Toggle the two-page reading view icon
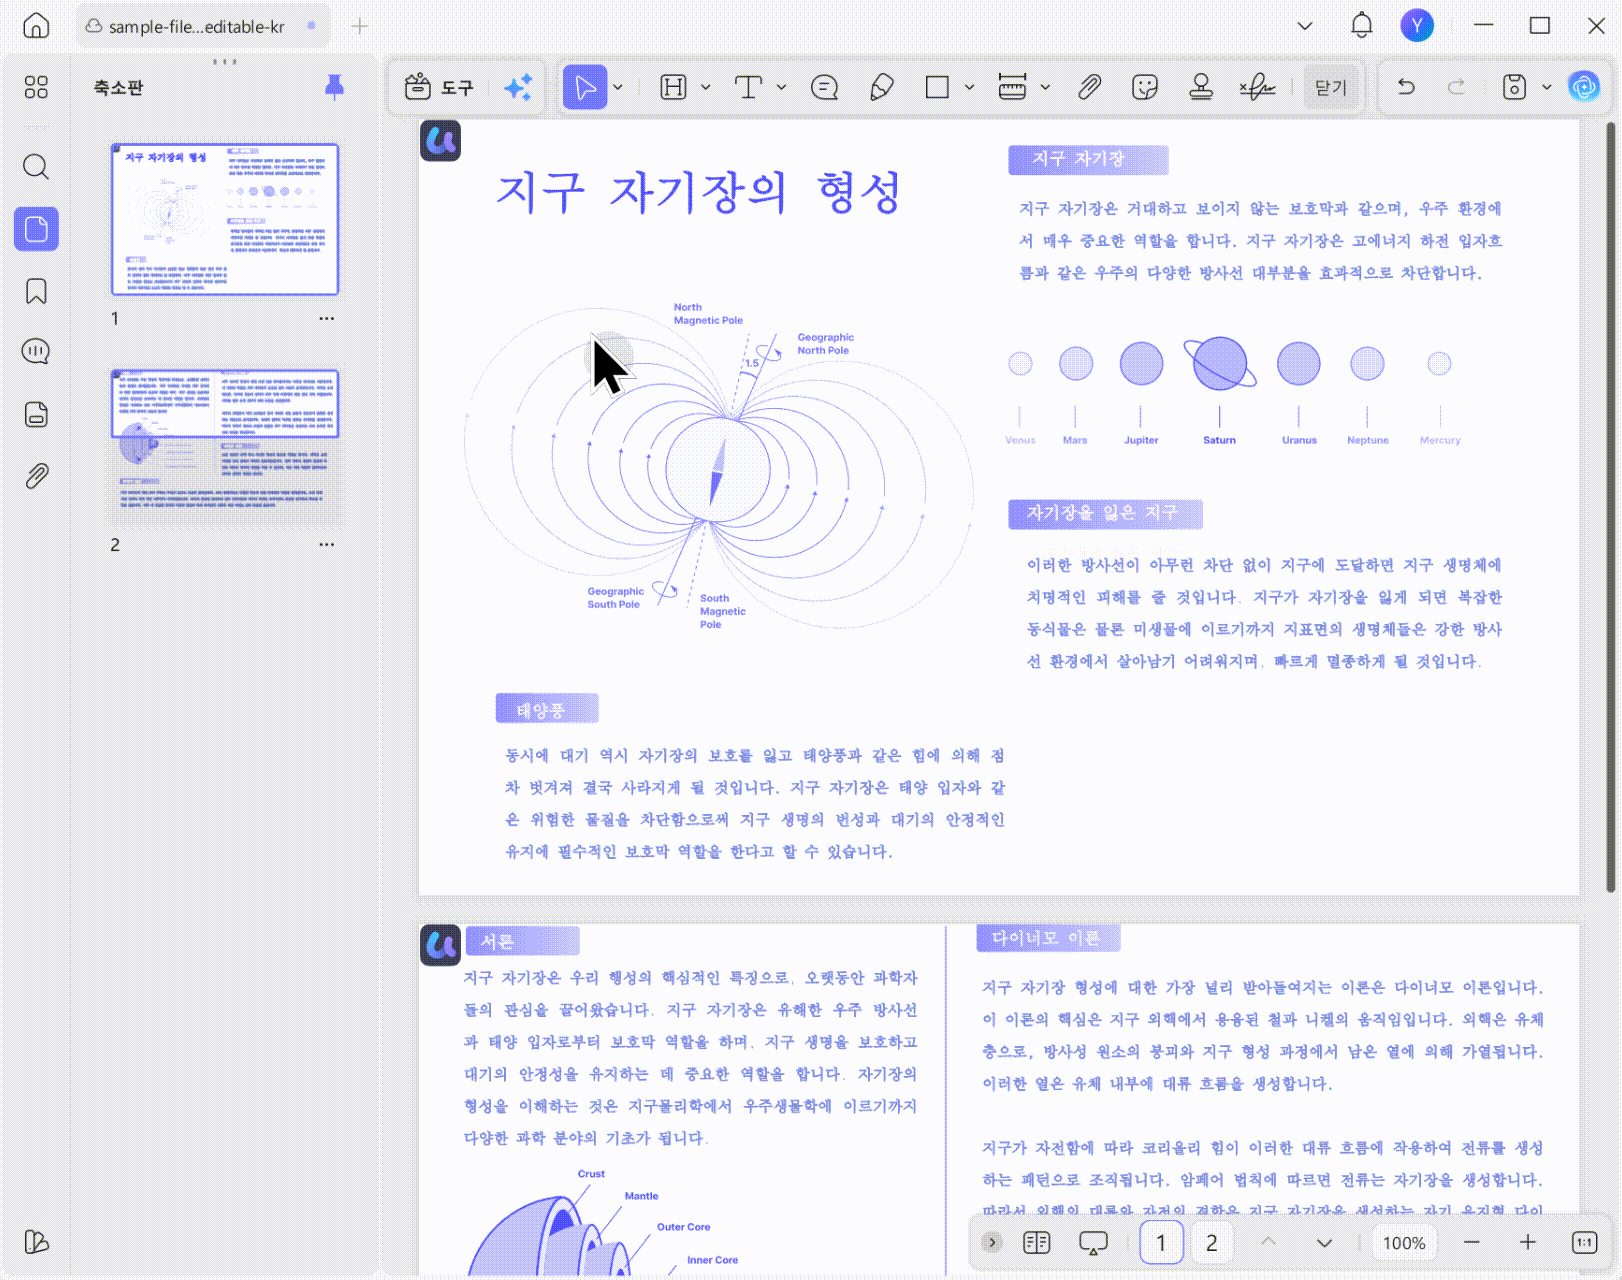The image size is (1622, 1280). coord(1037,1243)
